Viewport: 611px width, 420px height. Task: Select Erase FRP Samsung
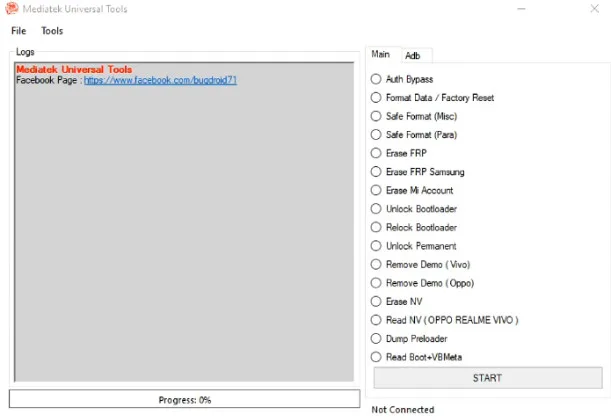coord(376,172)
